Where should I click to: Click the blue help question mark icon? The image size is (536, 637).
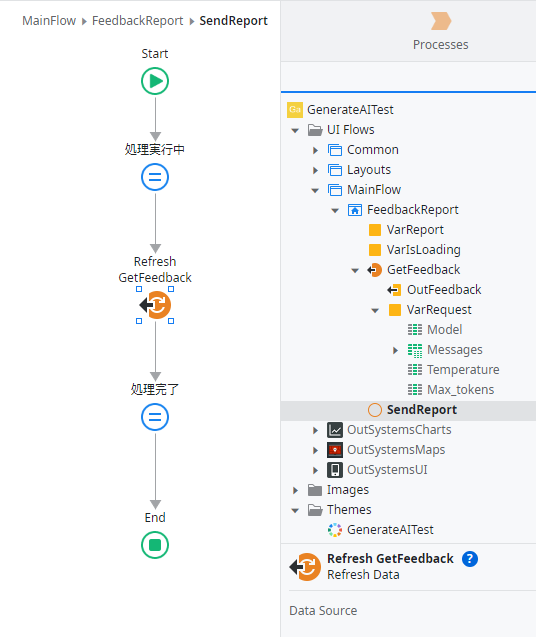tap(470, 559)
